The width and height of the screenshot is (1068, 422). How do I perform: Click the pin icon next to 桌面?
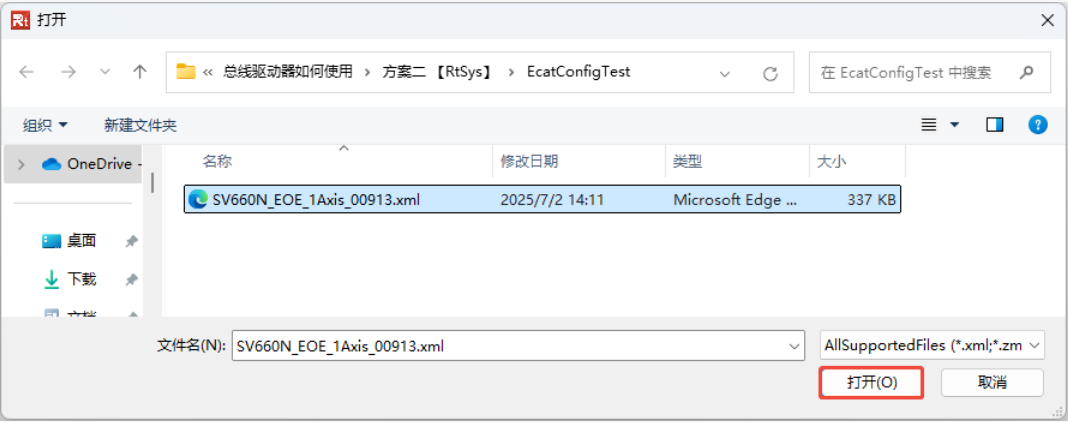(x=131, y=241)
